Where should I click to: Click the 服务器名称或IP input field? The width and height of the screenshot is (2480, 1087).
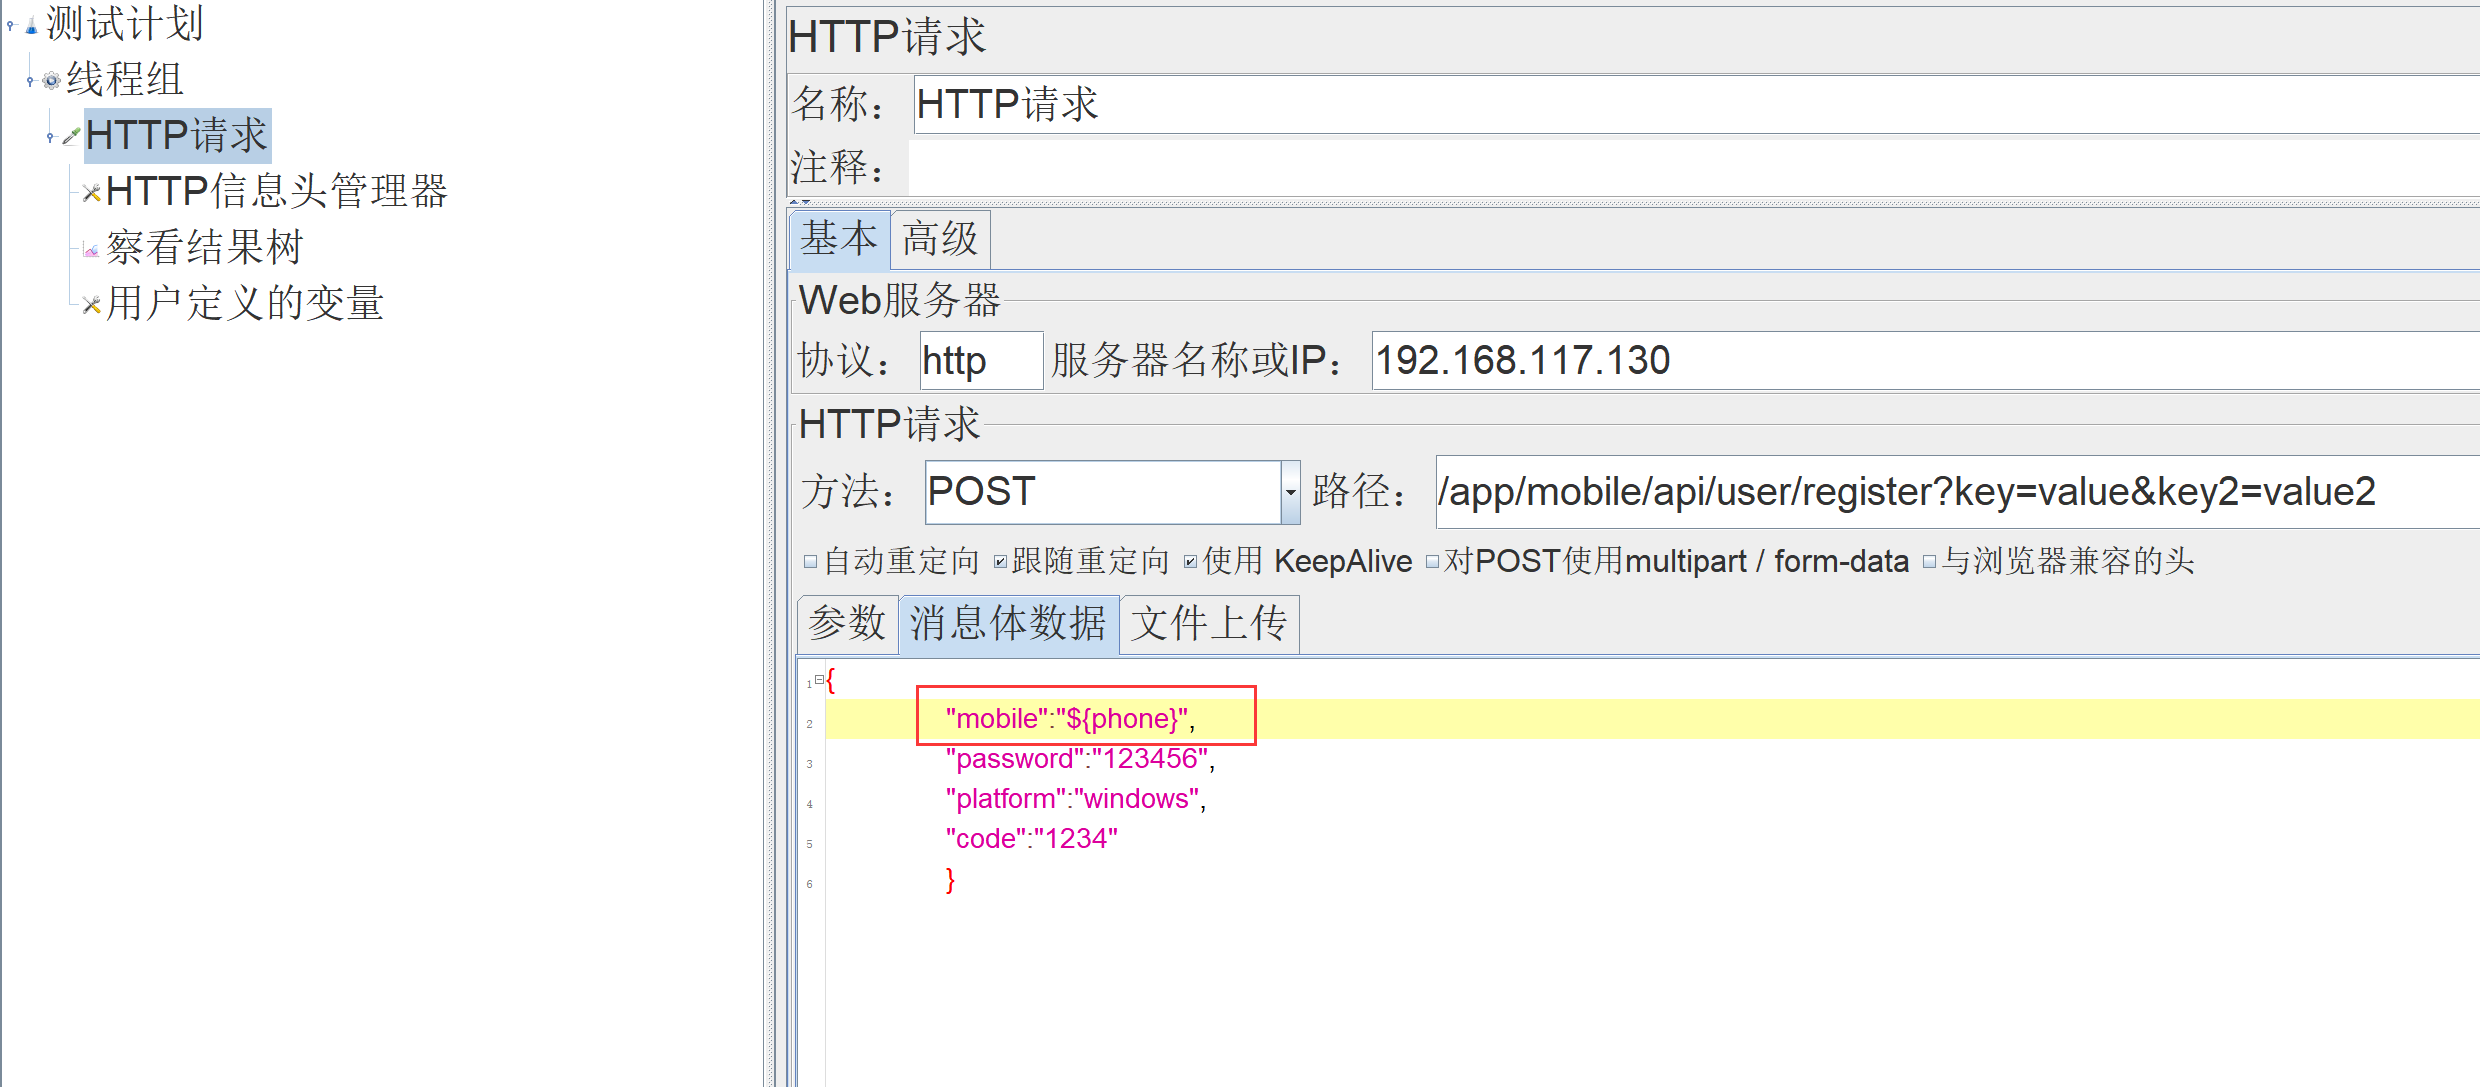coord(1900,361)
